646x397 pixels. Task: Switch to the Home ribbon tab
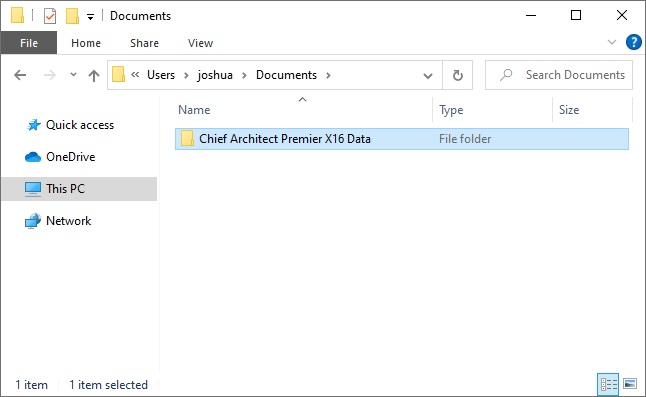pos(86,43)
